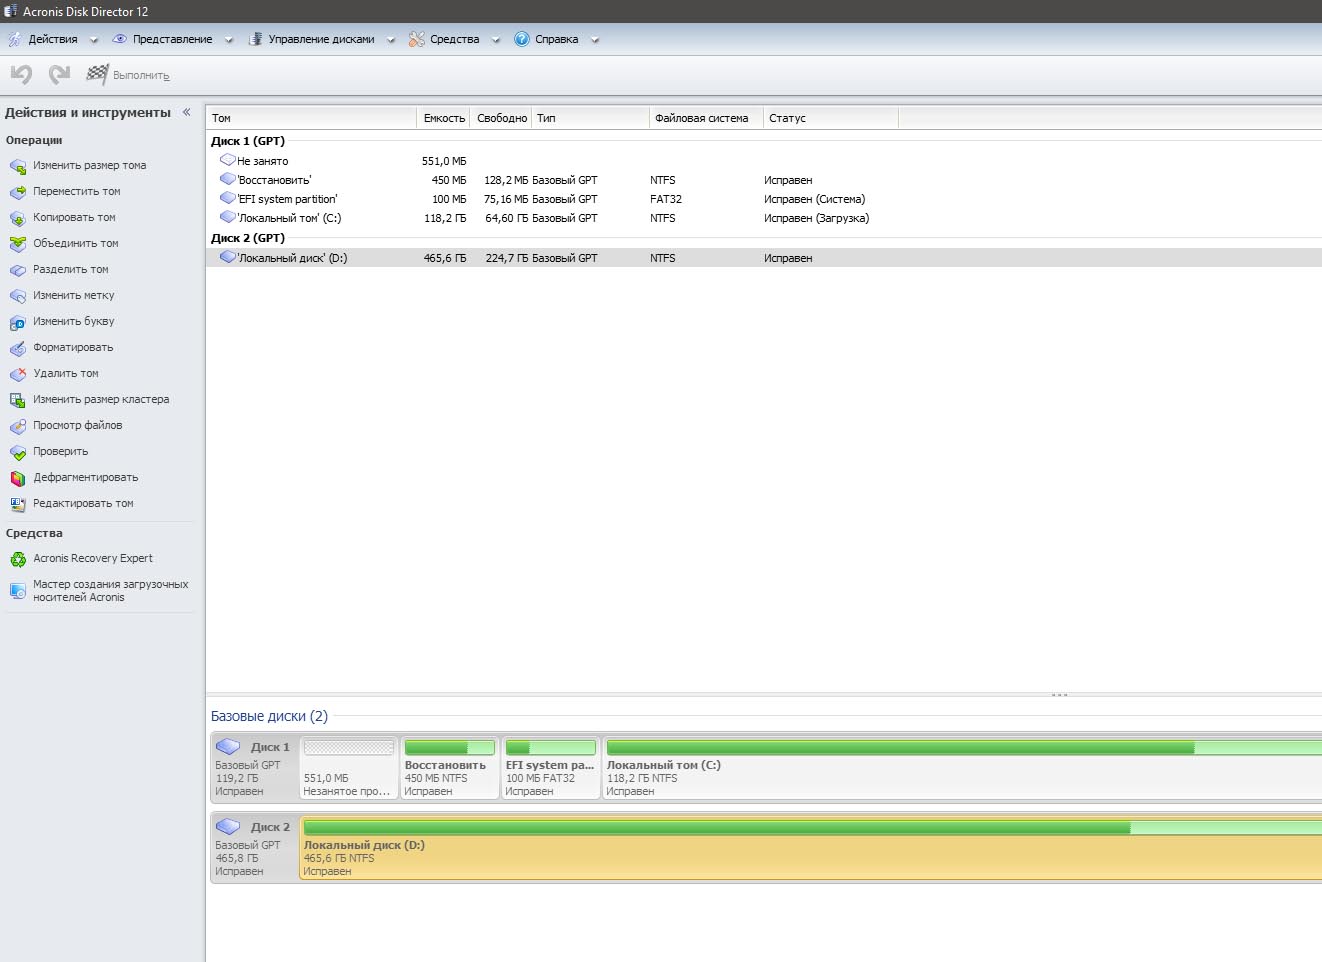The height and width of the screenshot is (962, 1322).
Task: Select the Восстановить partition usage bar
Action: click(x=449, y=747)
